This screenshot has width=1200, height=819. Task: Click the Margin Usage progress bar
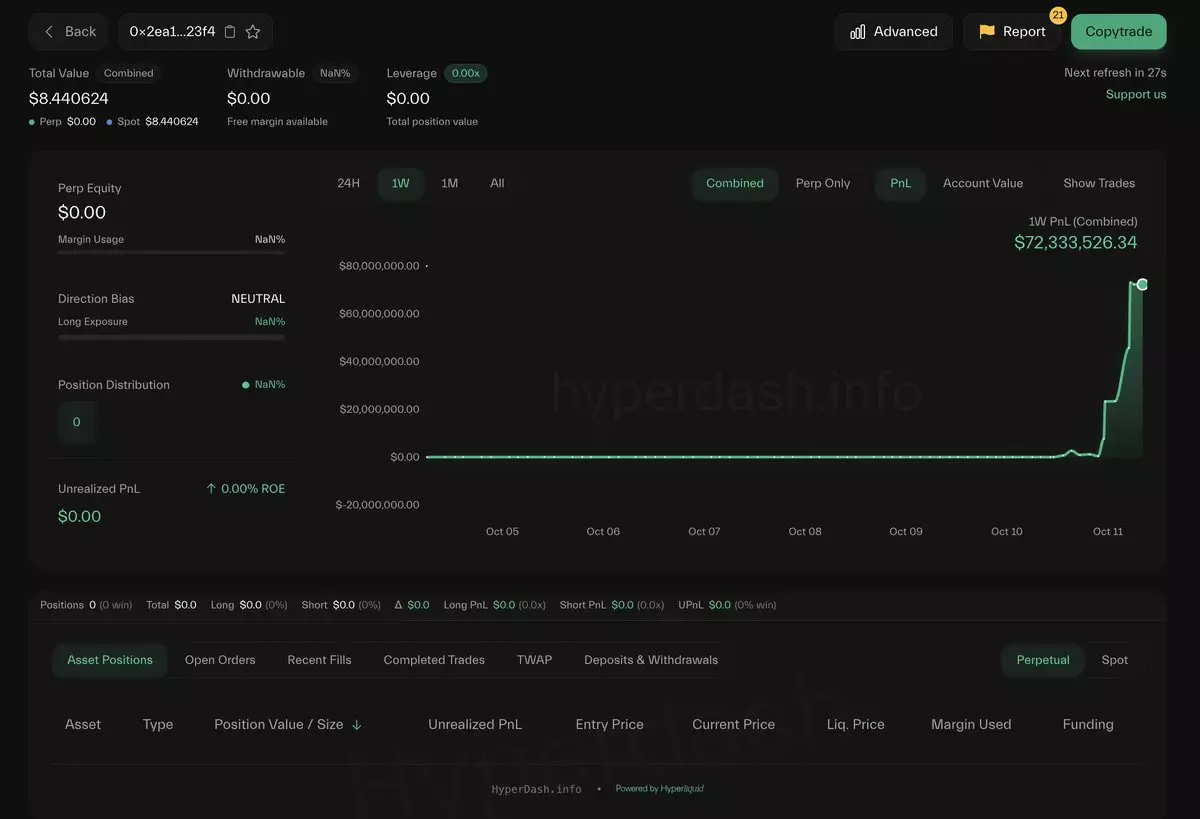point(171,253)
